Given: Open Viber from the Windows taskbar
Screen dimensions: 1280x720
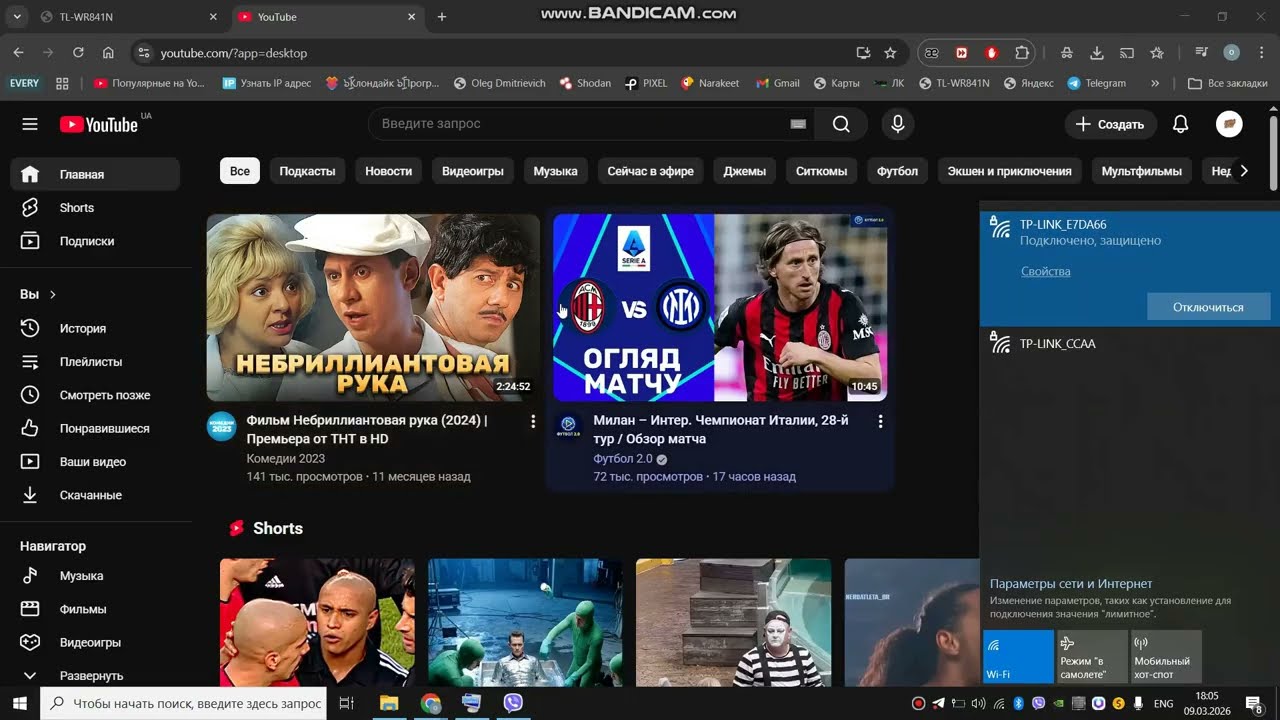Looking at the screenshot, I should pyautogui.click(x=513, y=703).
